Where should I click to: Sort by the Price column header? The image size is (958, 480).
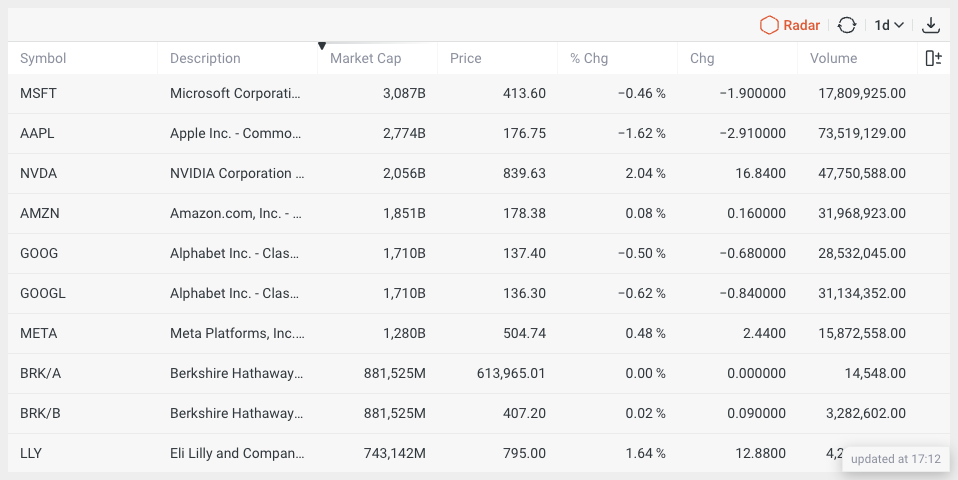[466, 58]
